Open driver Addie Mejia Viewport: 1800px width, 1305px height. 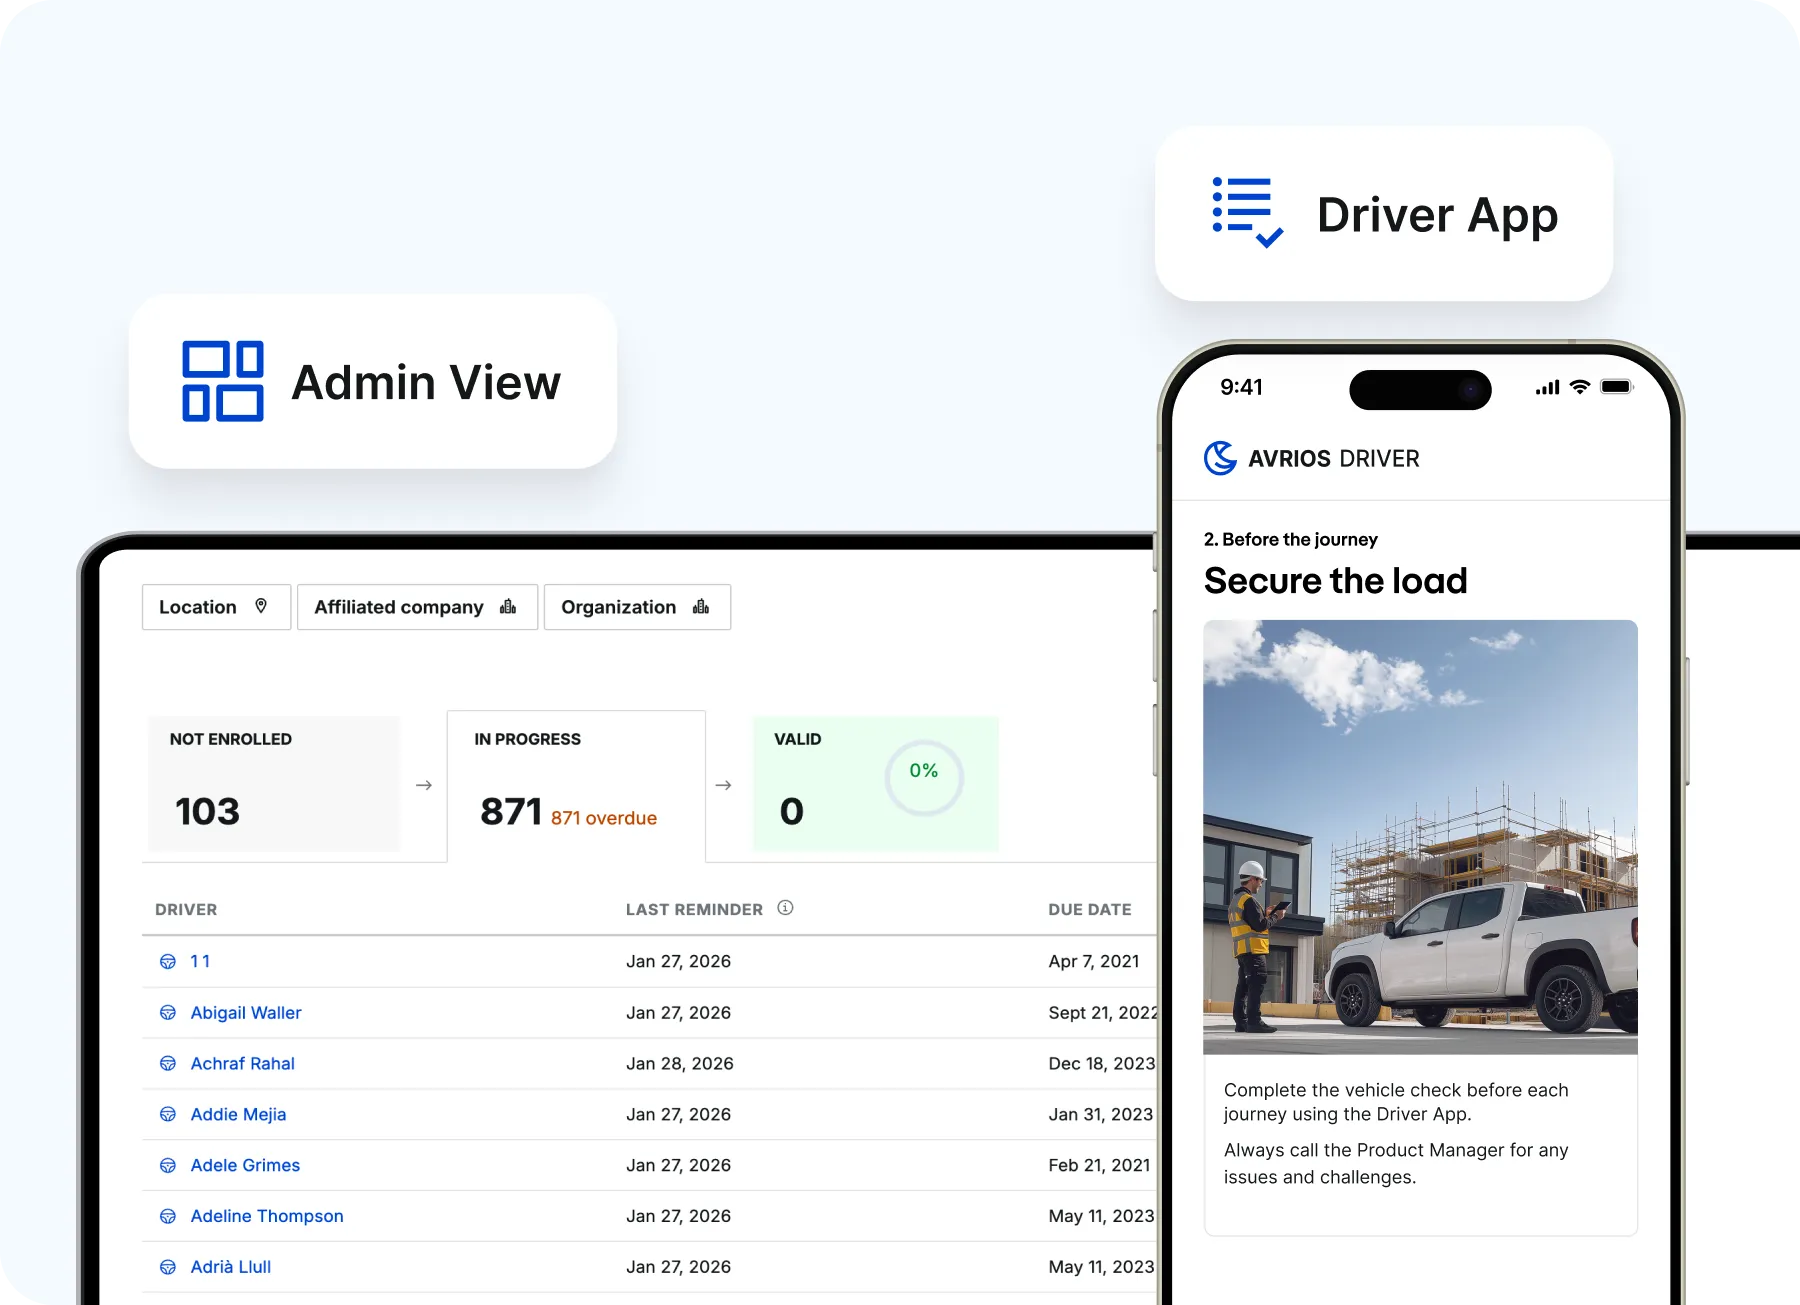coord(238,1115)
